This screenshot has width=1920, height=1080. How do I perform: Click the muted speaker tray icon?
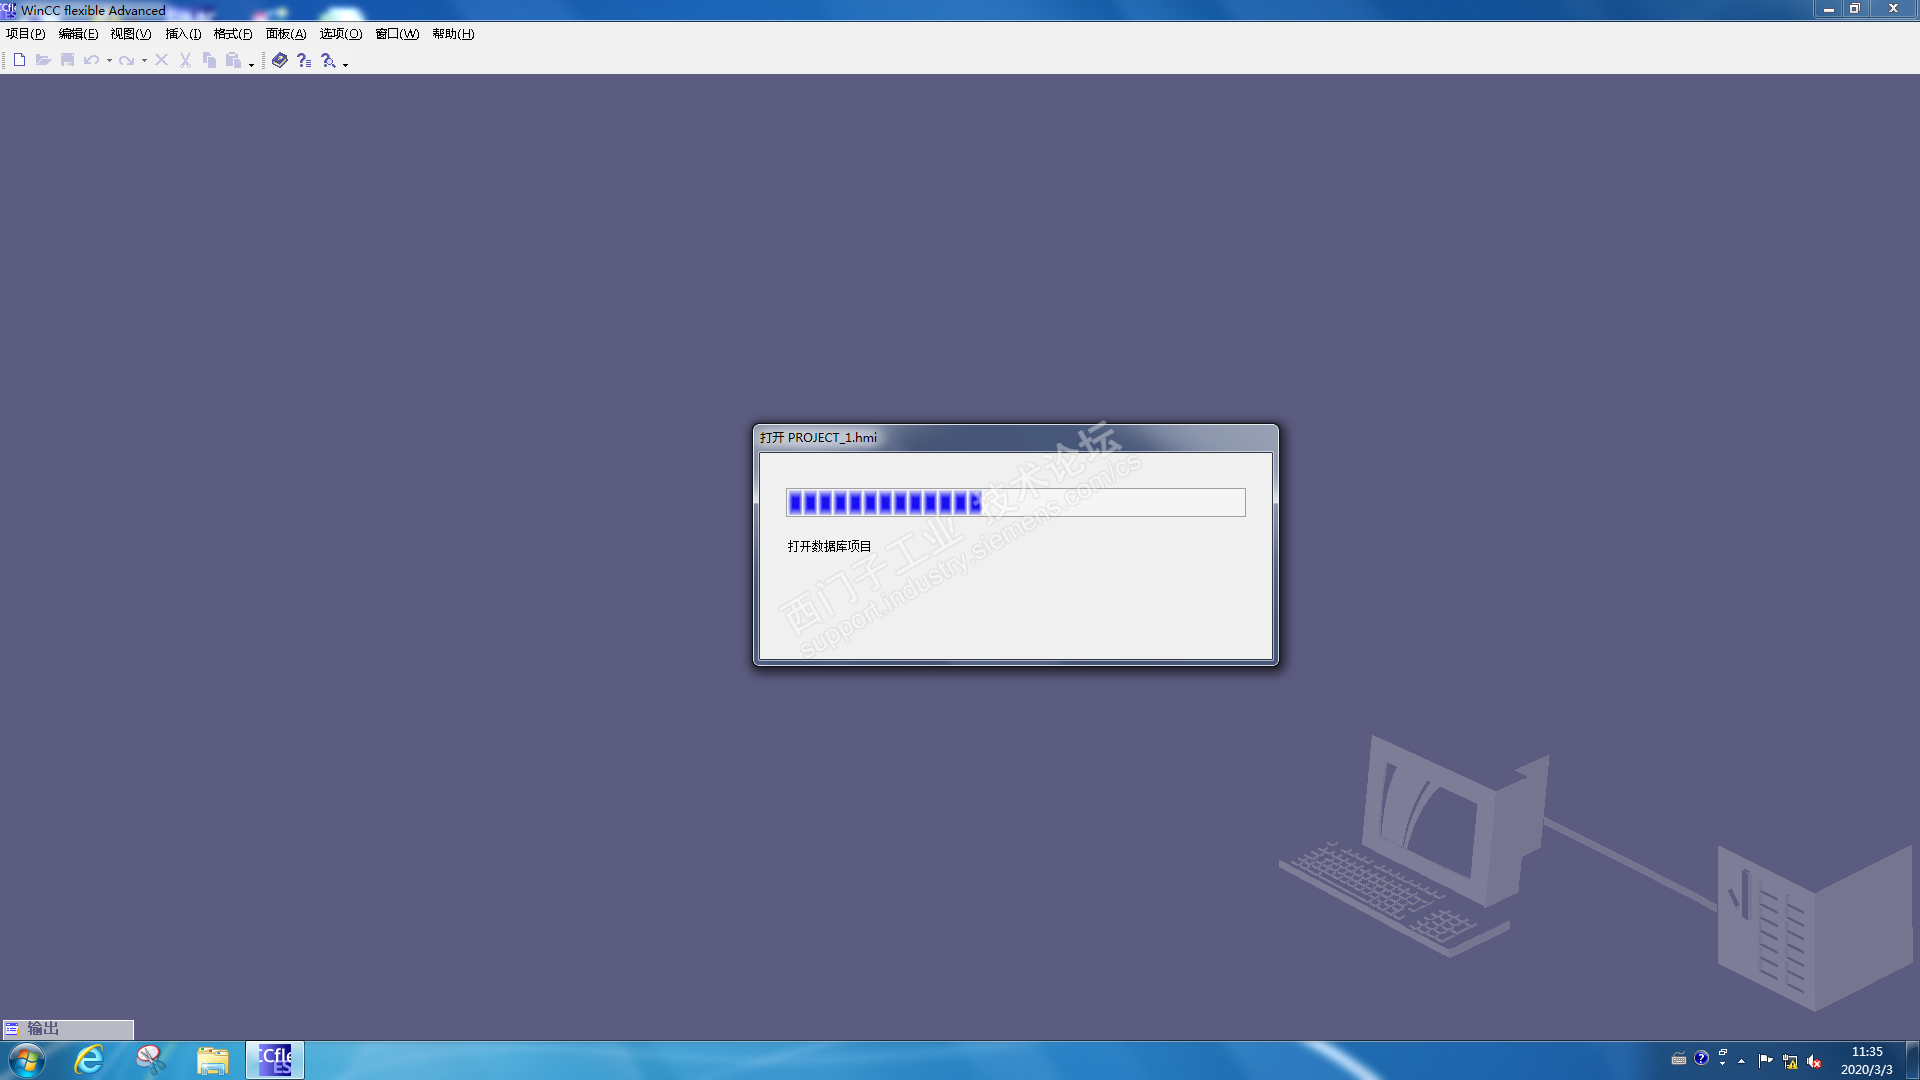tap(1814, 1061)
